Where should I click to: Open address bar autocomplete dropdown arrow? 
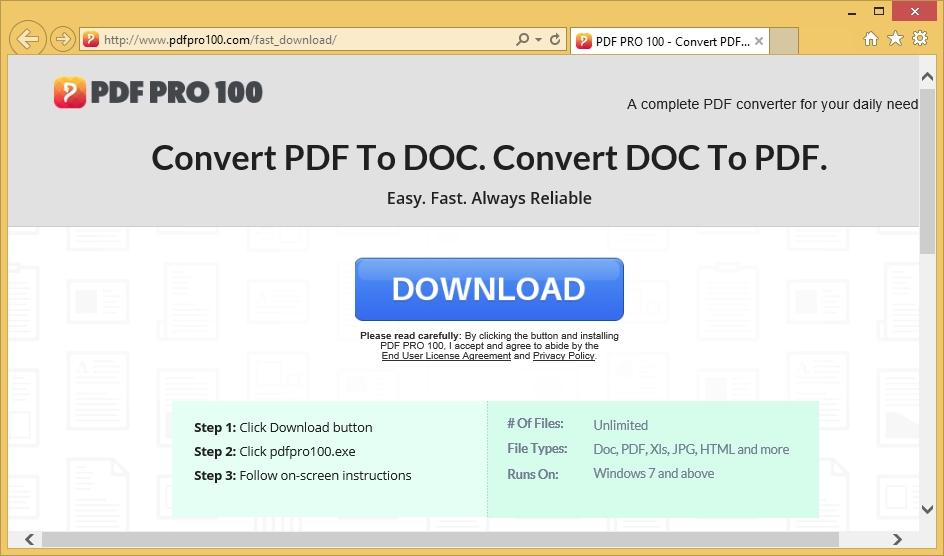coord(539,40)
